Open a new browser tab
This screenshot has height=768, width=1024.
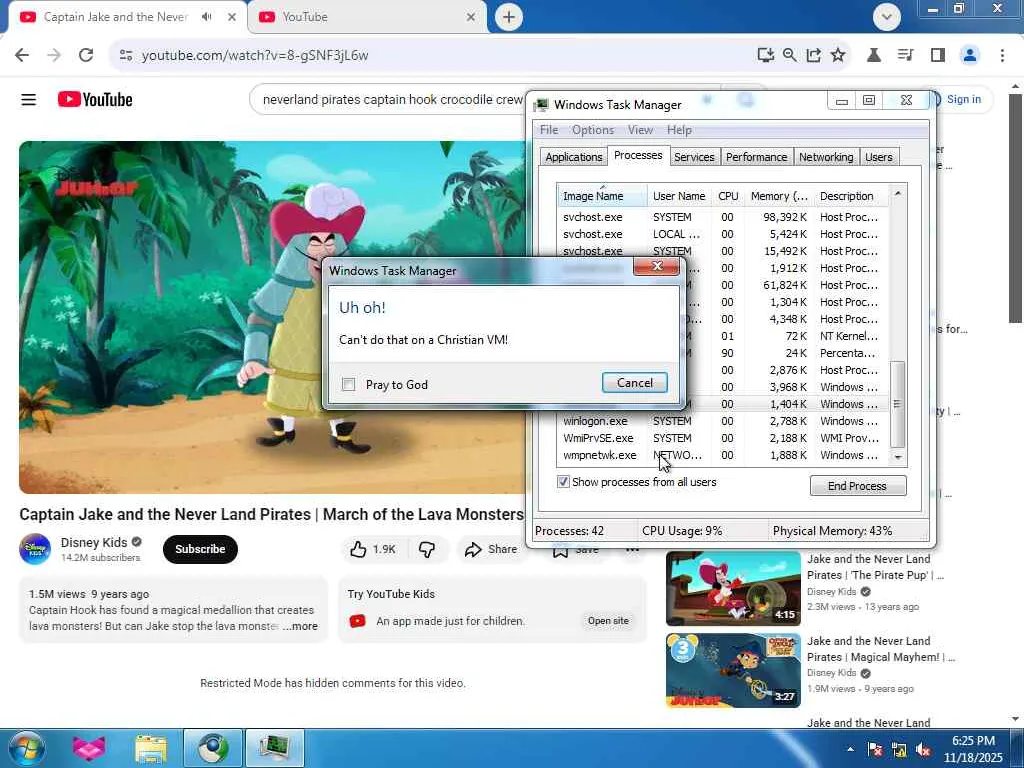pyautogui.click(x=509, y=17)
